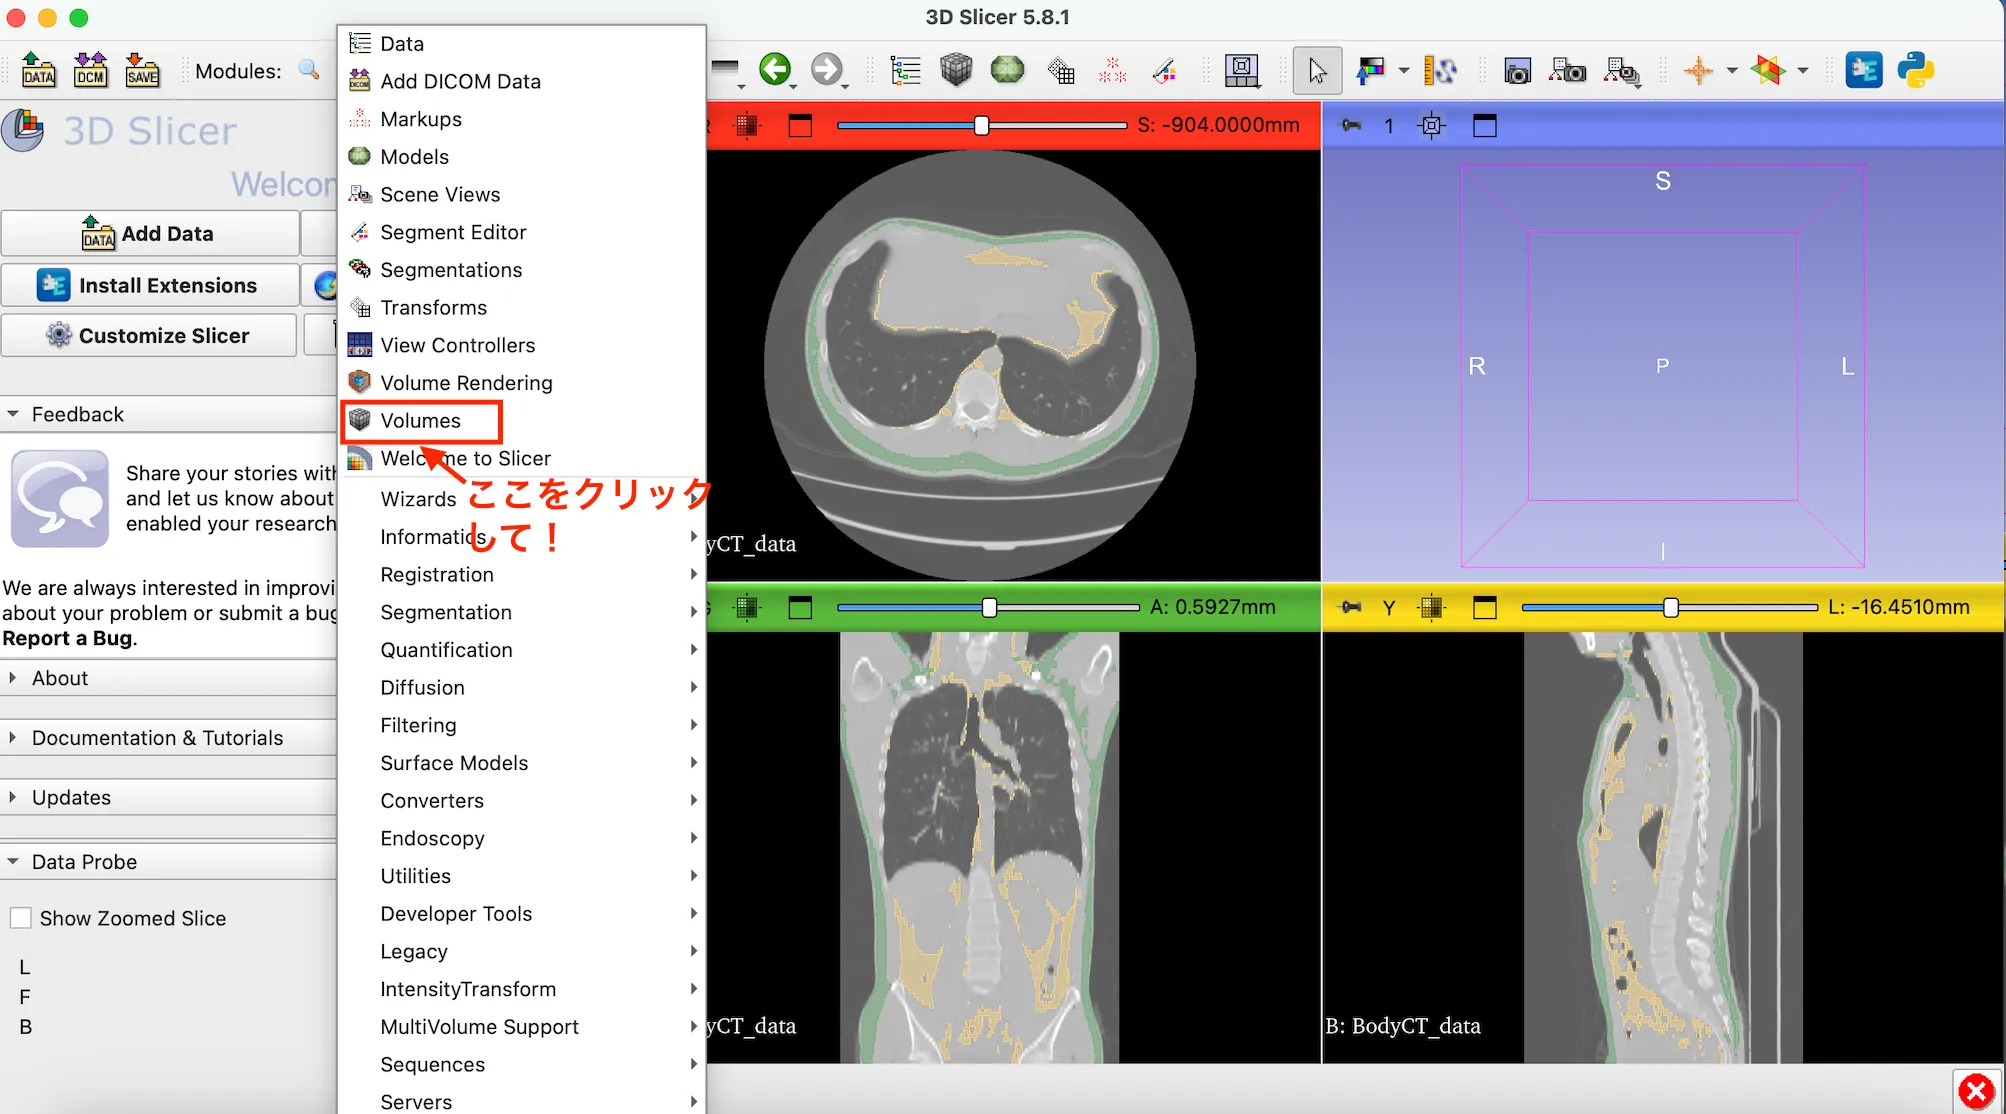
Task: Select the Volume Rendering cube toolbar icon
Action: click(957, 70)
